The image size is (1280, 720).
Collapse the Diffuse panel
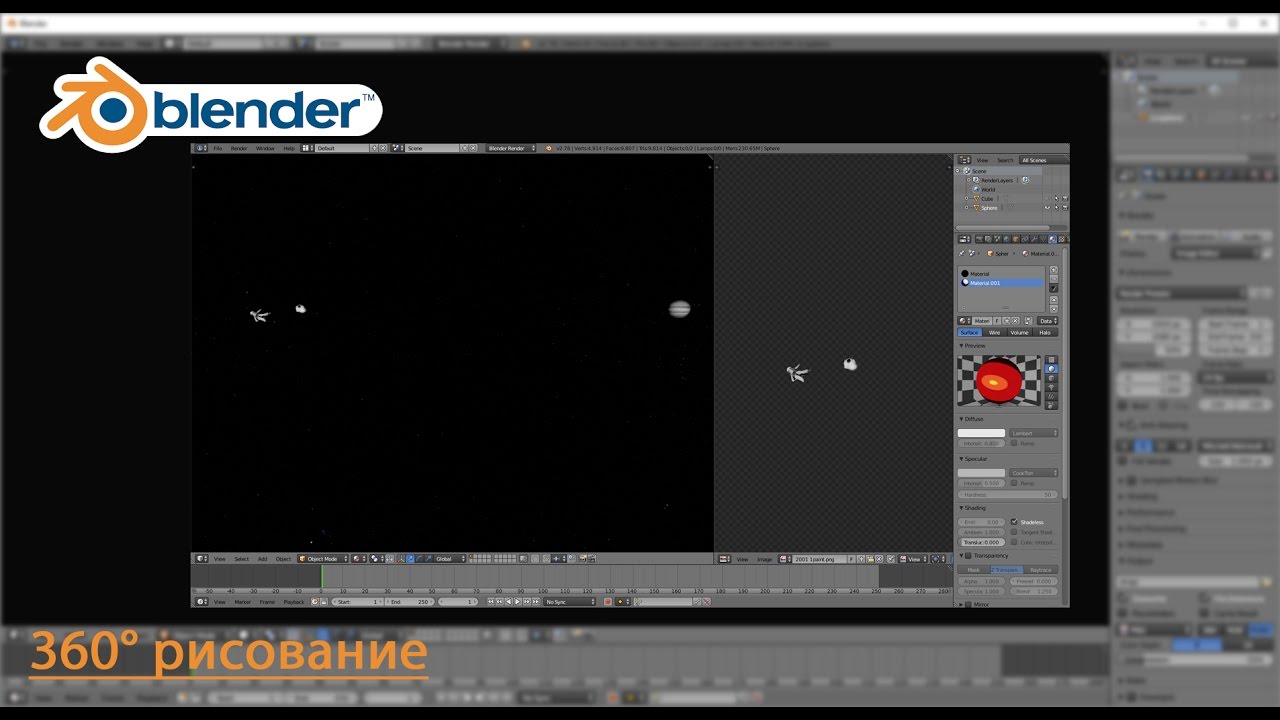(x=961, y=419)
